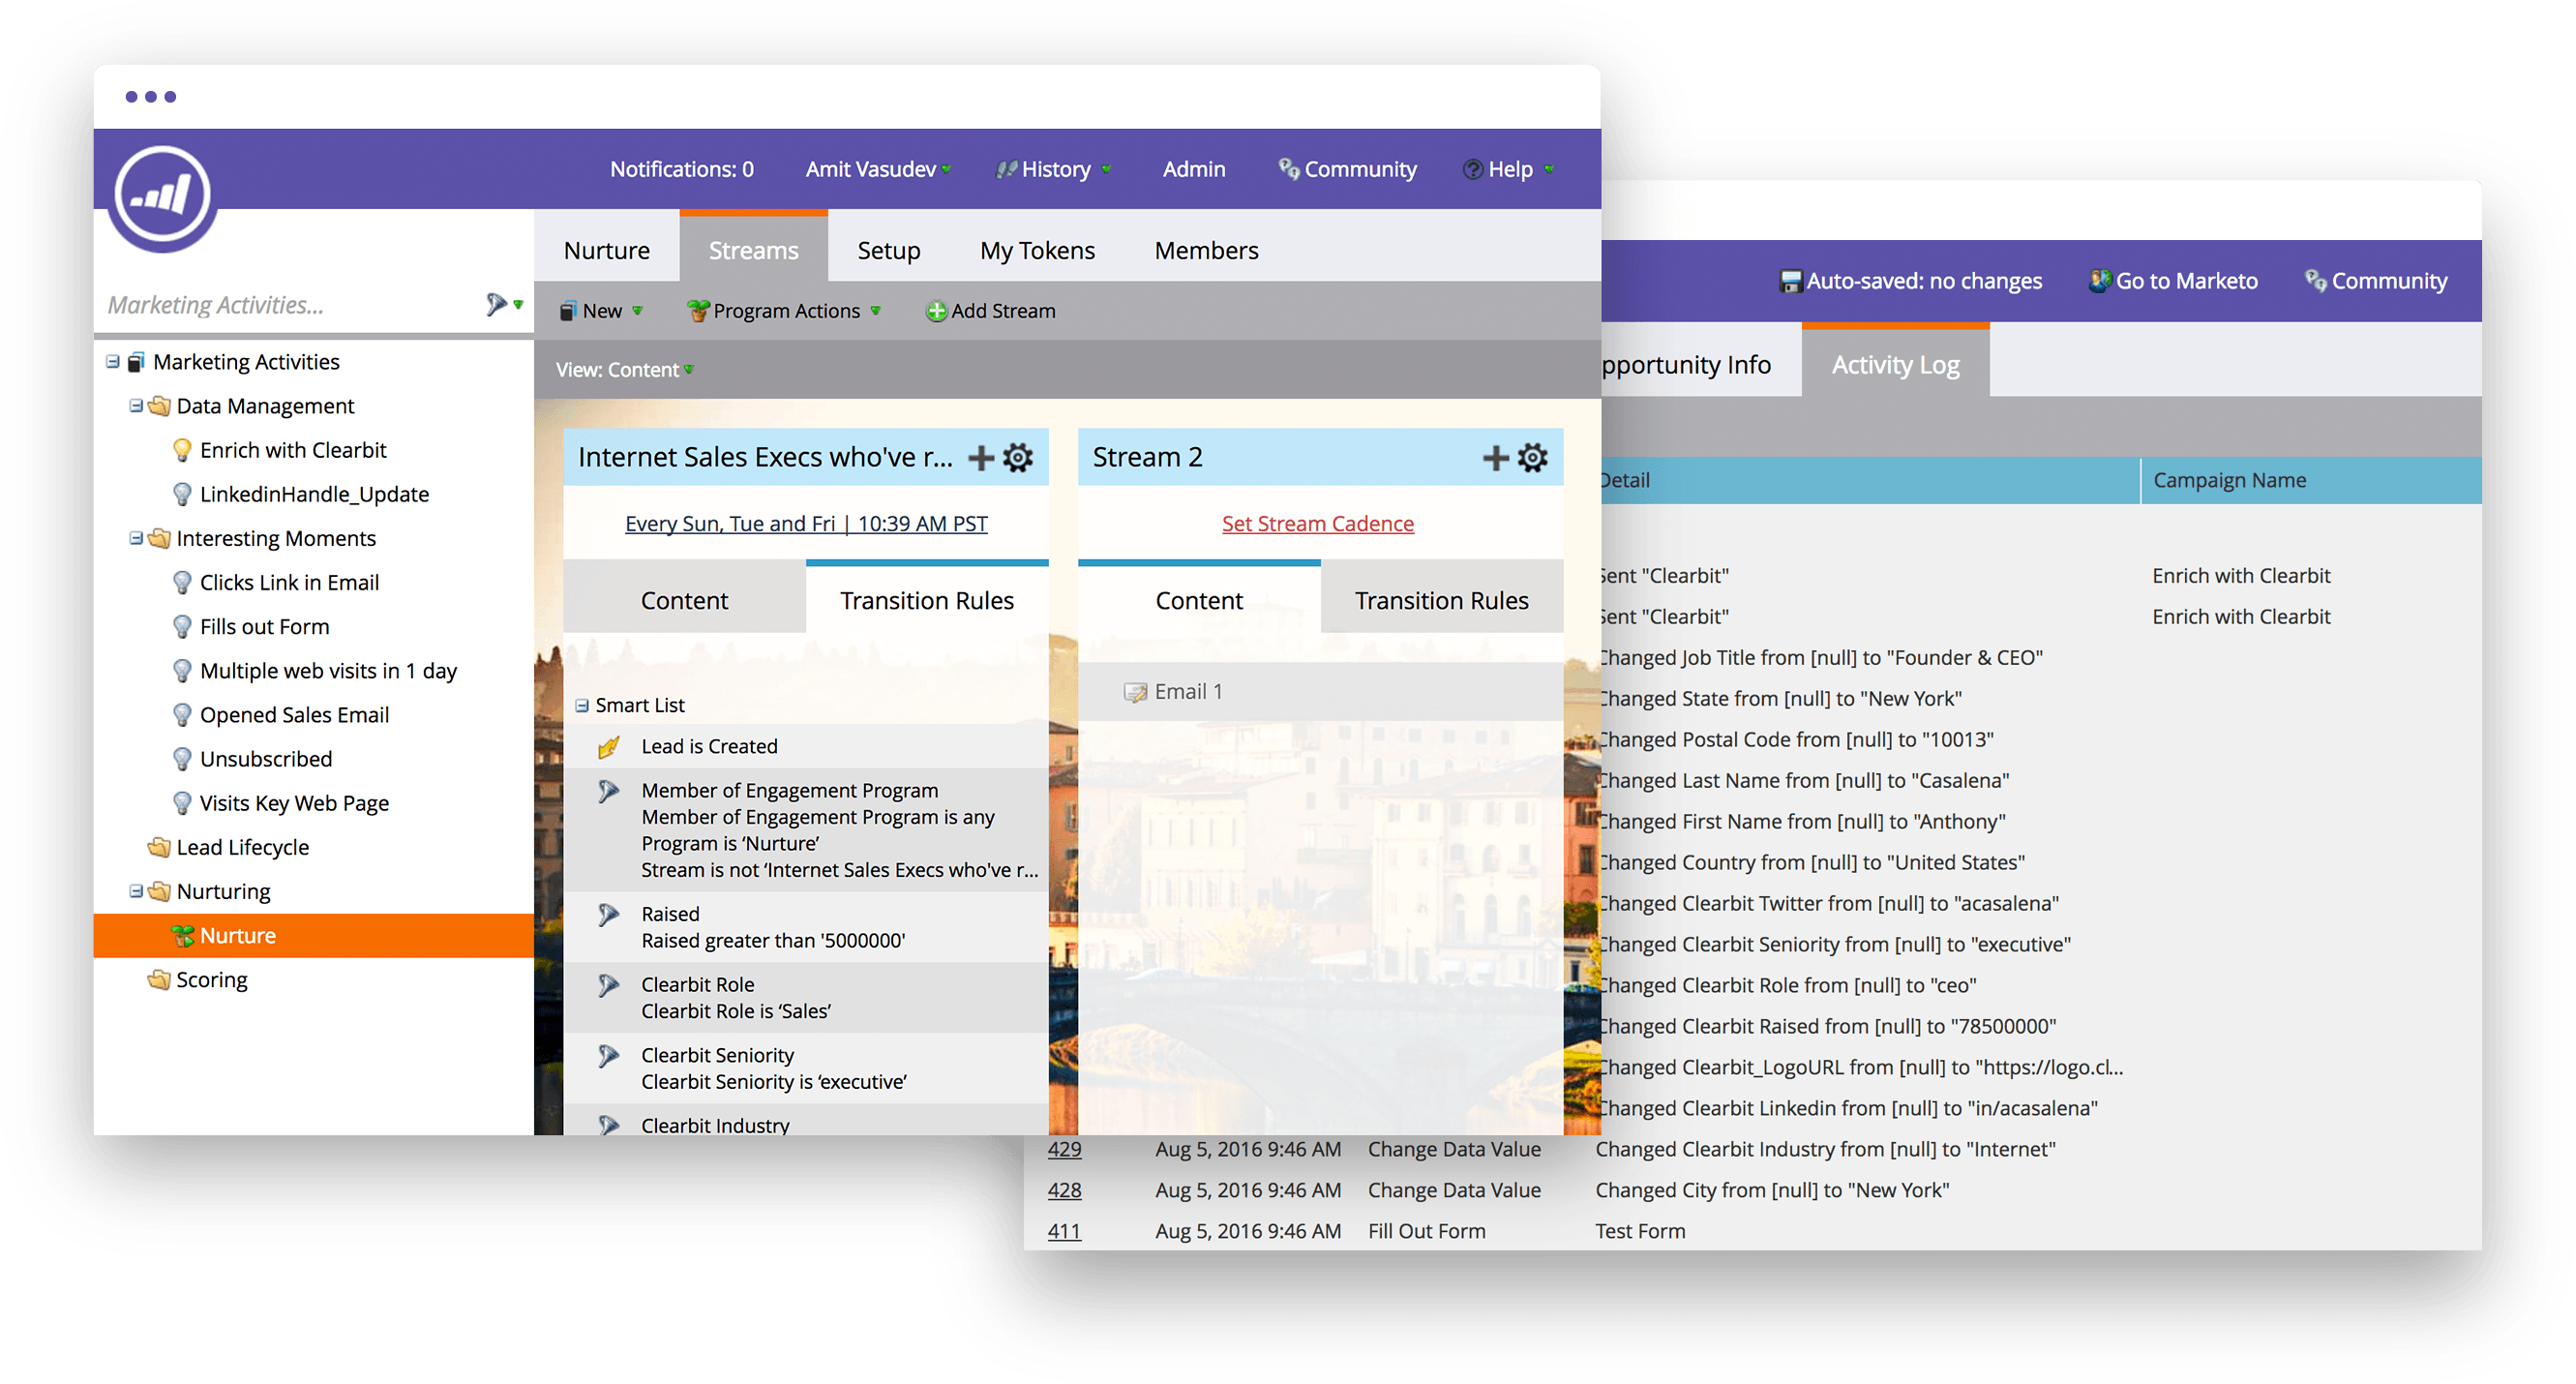Click the Add Stream green plus icon
This screenshot has height=1384, width=2576.
pyautogui.click(x=936, y=312)
